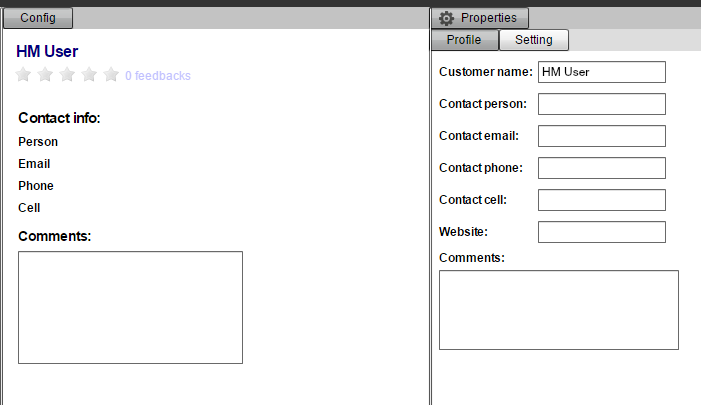Click the Comments box in Properties panel
Screen dimensions: 701x405
(558, 310)
